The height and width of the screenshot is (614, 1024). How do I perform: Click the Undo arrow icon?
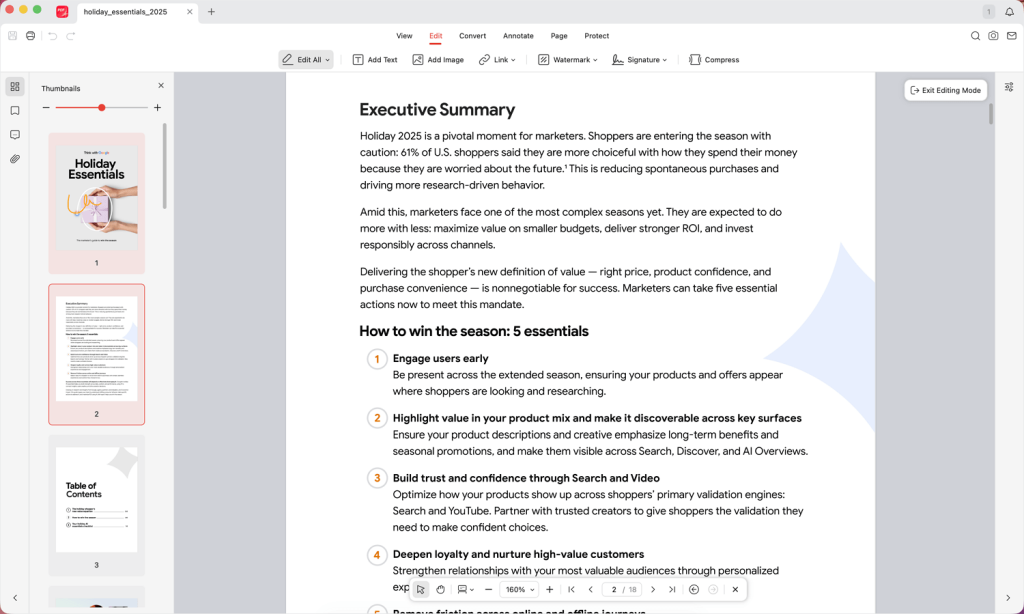(x=52, y=35)
